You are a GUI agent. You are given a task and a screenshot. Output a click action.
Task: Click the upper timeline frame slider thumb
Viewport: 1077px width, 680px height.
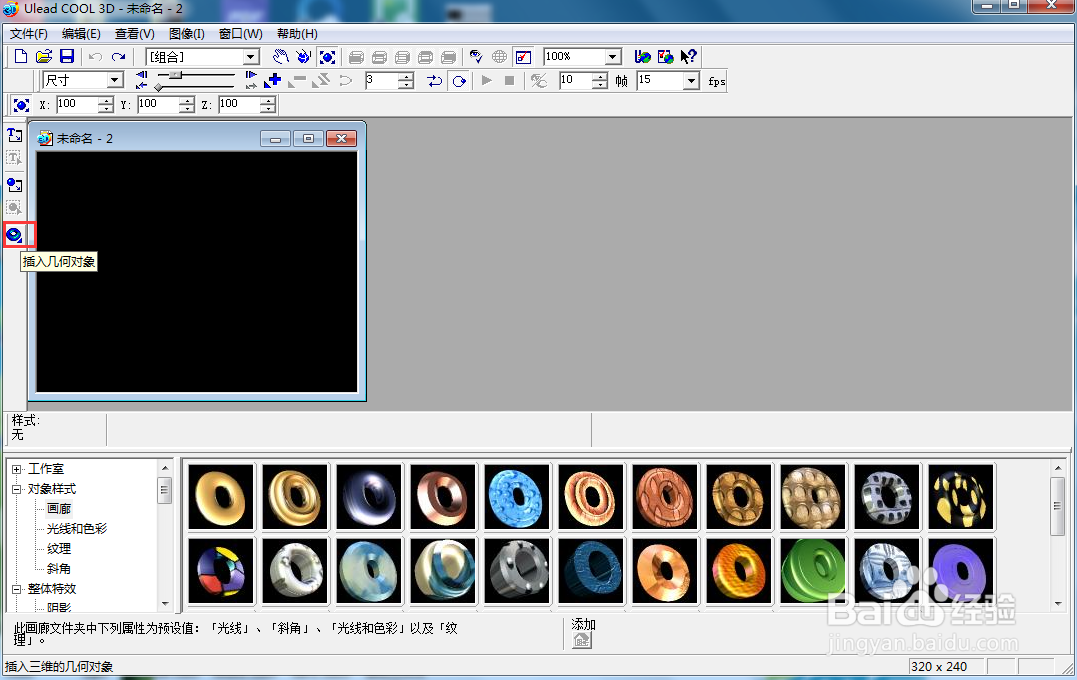175,74
